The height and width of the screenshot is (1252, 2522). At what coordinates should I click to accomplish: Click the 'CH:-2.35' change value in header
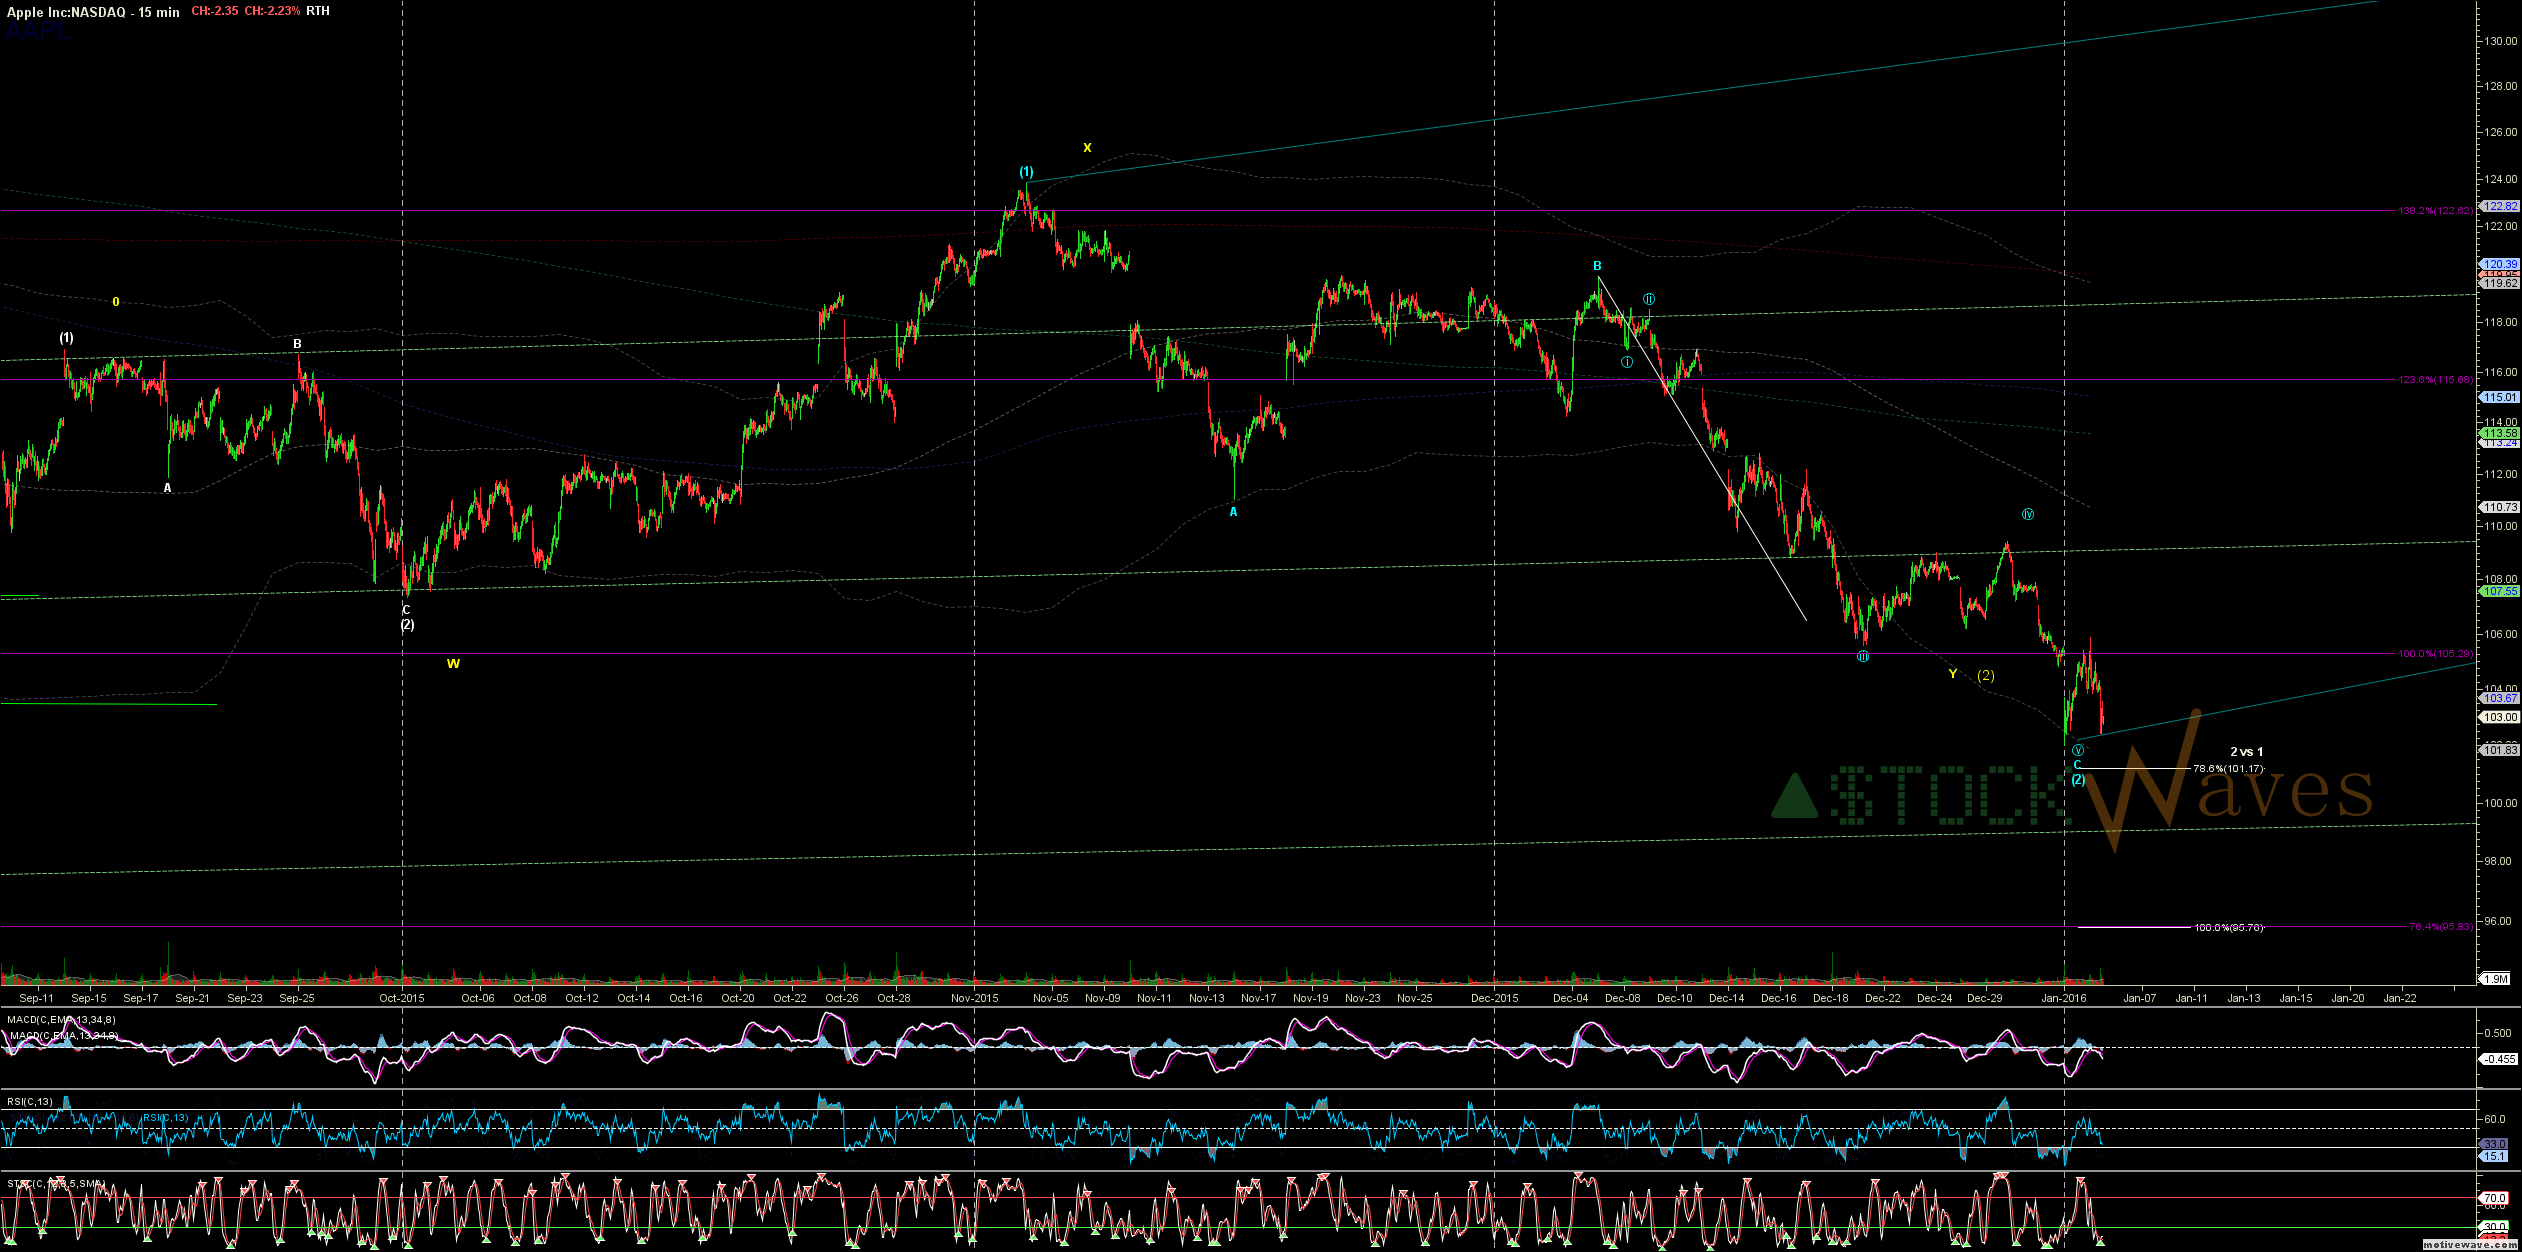coord(214,11)
